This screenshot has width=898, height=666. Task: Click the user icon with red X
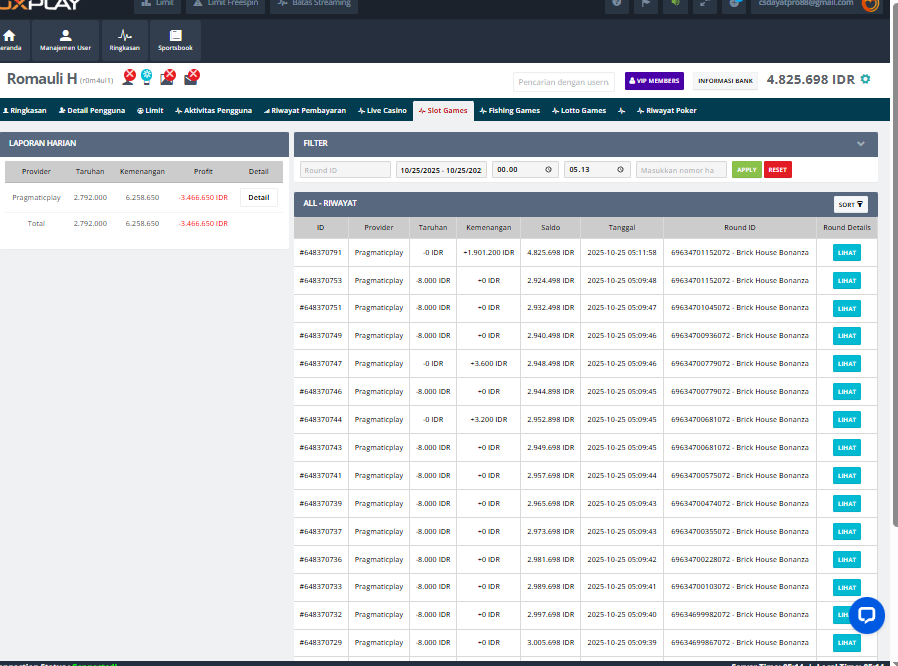[129, 77]
